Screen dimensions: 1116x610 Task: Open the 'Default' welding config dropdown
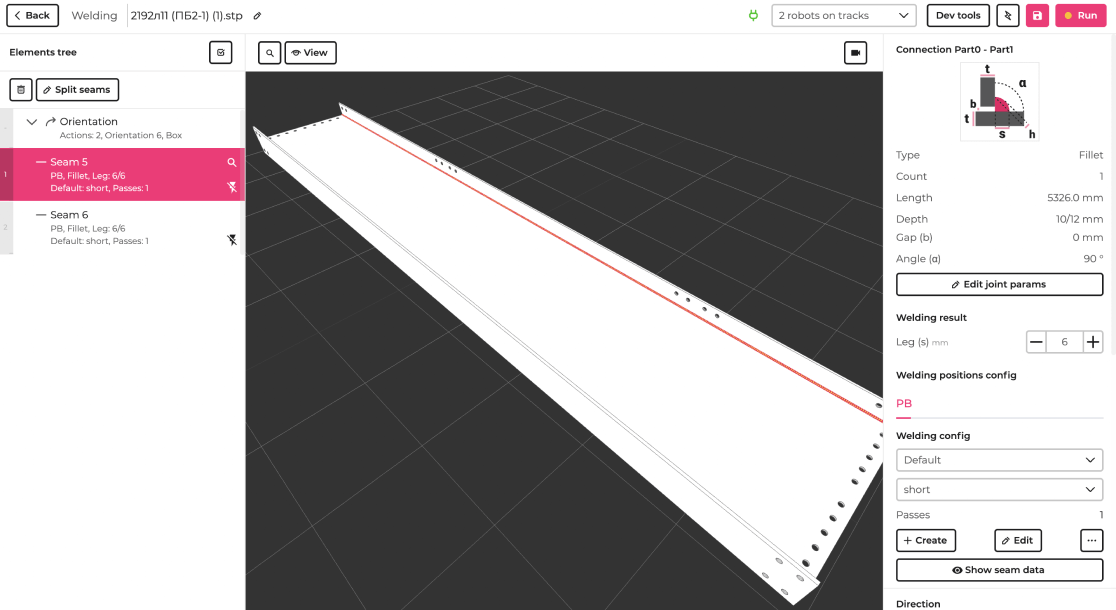999,459
